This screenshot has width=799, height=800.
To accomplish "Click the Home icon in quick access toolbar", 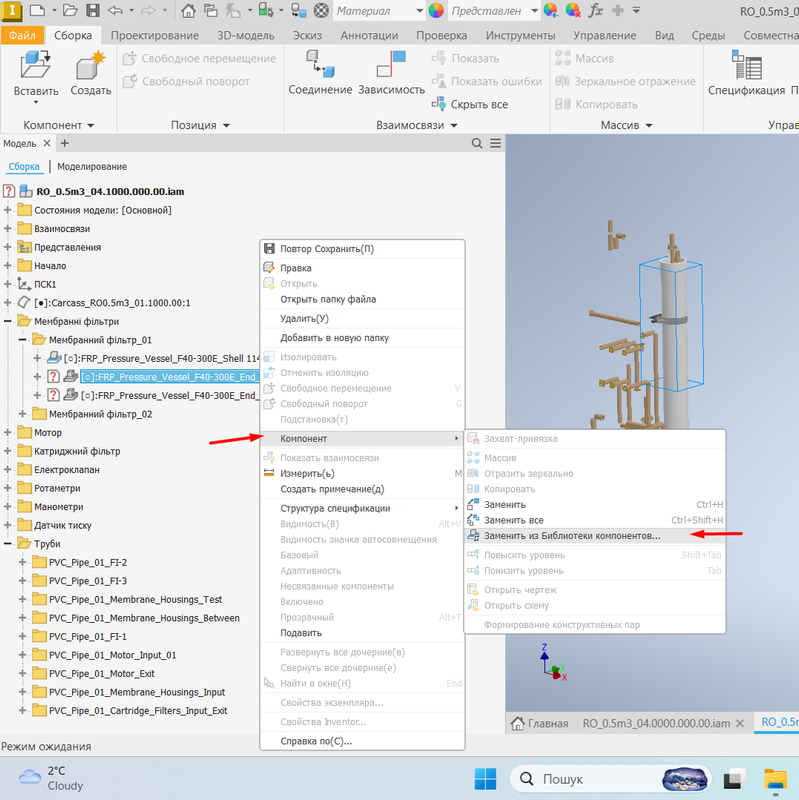I will coord(188,10).
